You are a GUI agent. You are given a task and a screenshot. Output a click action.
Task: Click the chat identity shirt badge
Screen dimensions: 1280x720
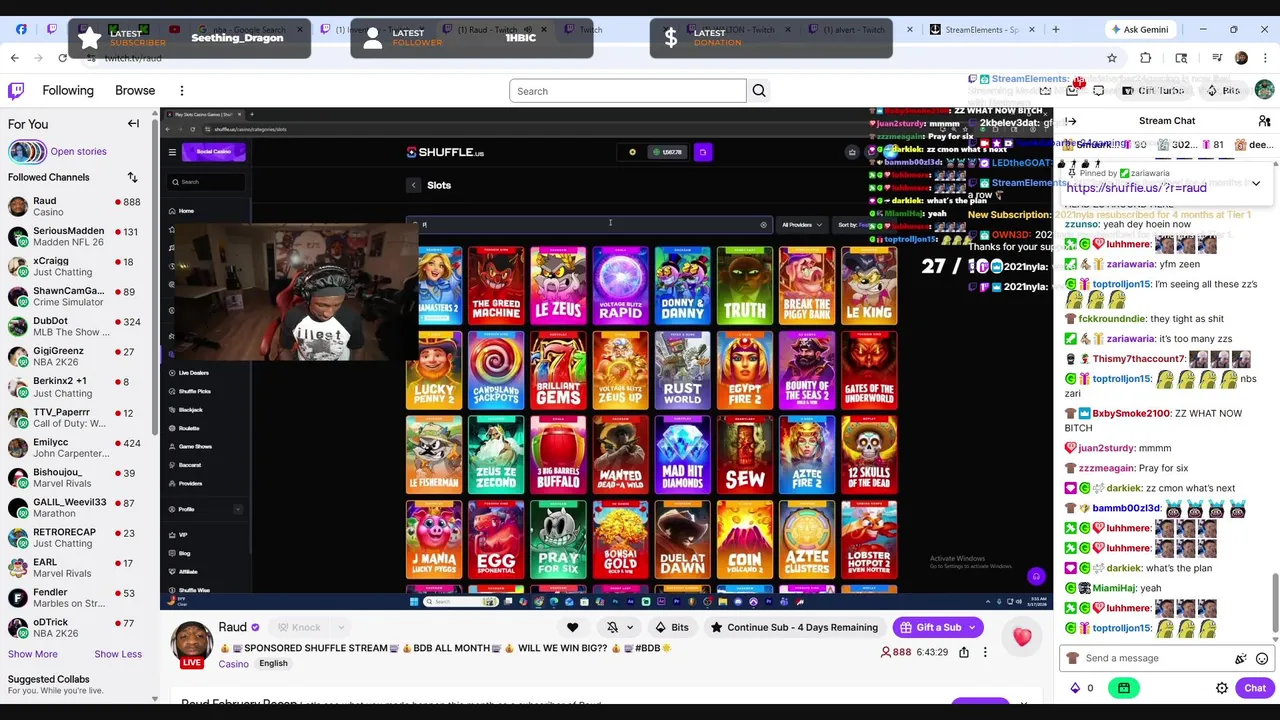click(1073, 658)
